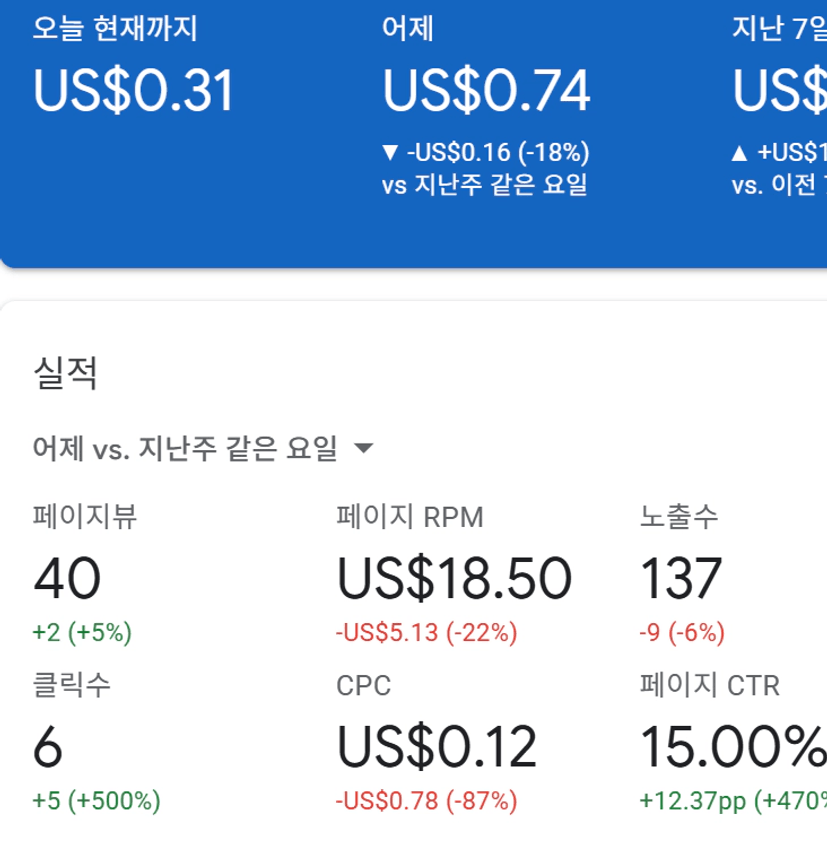Image resolution: width=827 pixels, height=844 pixels.
Task: Click the 페이지 RPM label
Action: tap(409, 517)
